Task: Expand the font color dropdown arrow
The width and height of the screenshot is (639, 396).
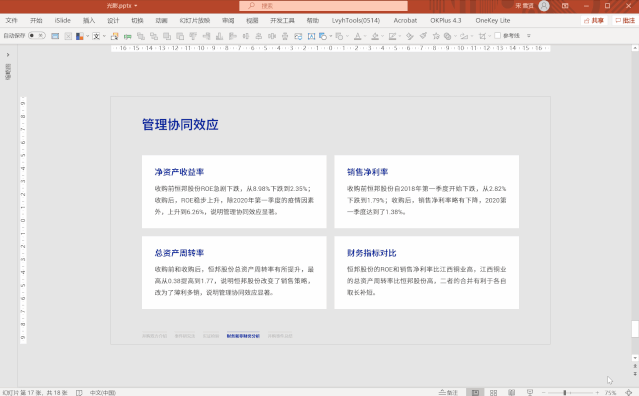Action: click(x=365, y=36)
